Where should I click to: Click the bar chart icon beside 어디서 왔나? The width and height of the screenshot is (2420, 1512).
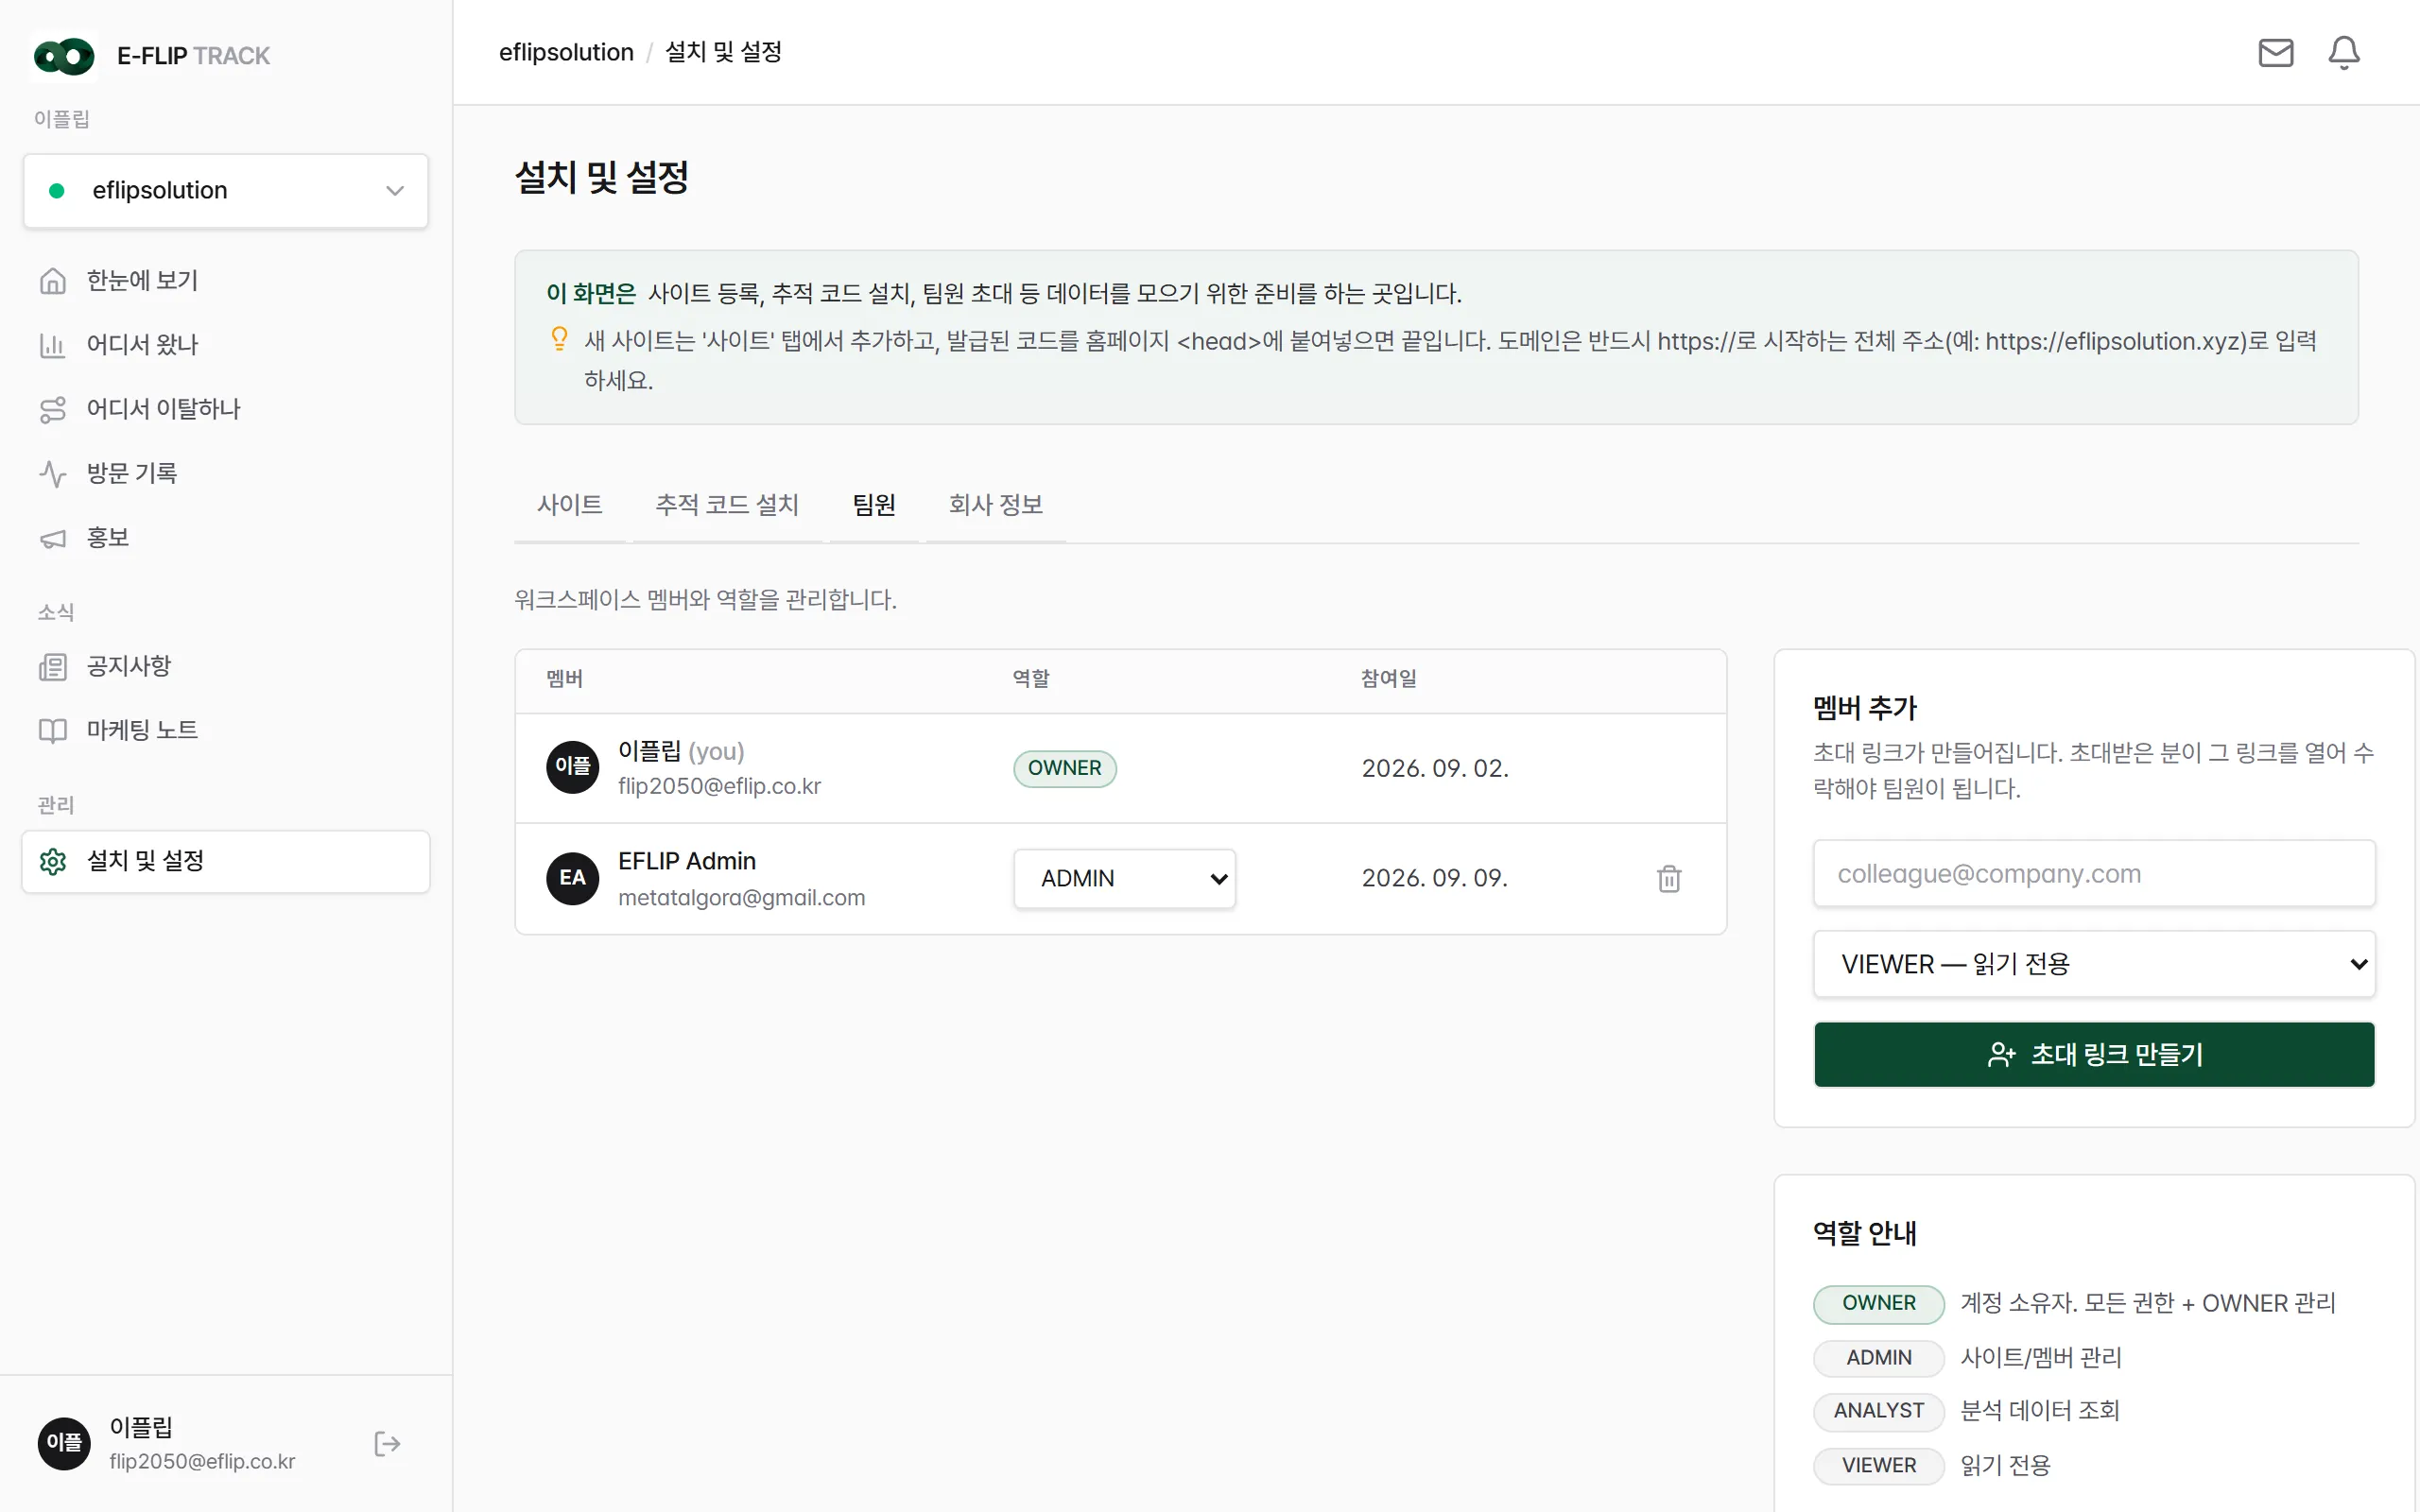pyautogui.click(x=53, y=345)
